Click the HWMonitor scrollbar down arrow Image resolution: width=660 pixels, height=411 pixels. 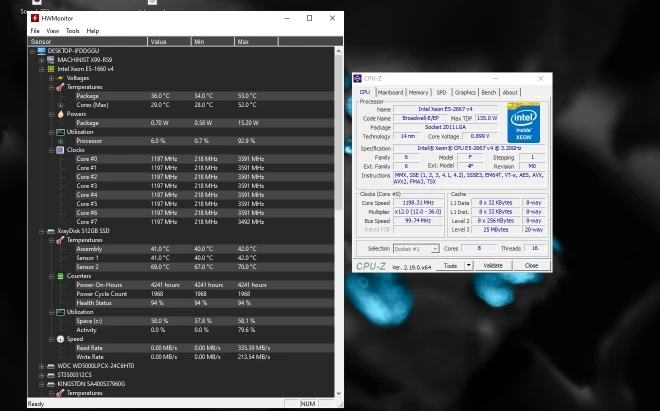coord(339,393)
